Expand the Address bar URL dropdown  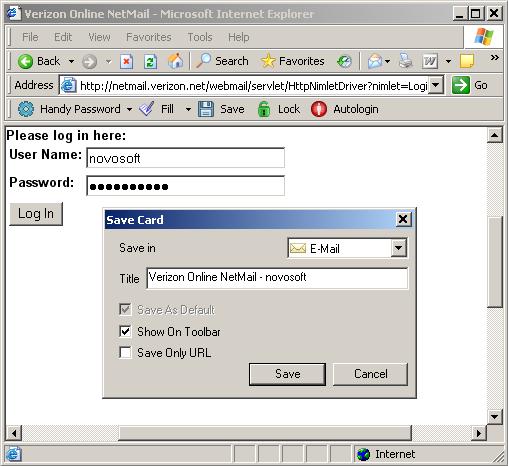pos(435,85)
